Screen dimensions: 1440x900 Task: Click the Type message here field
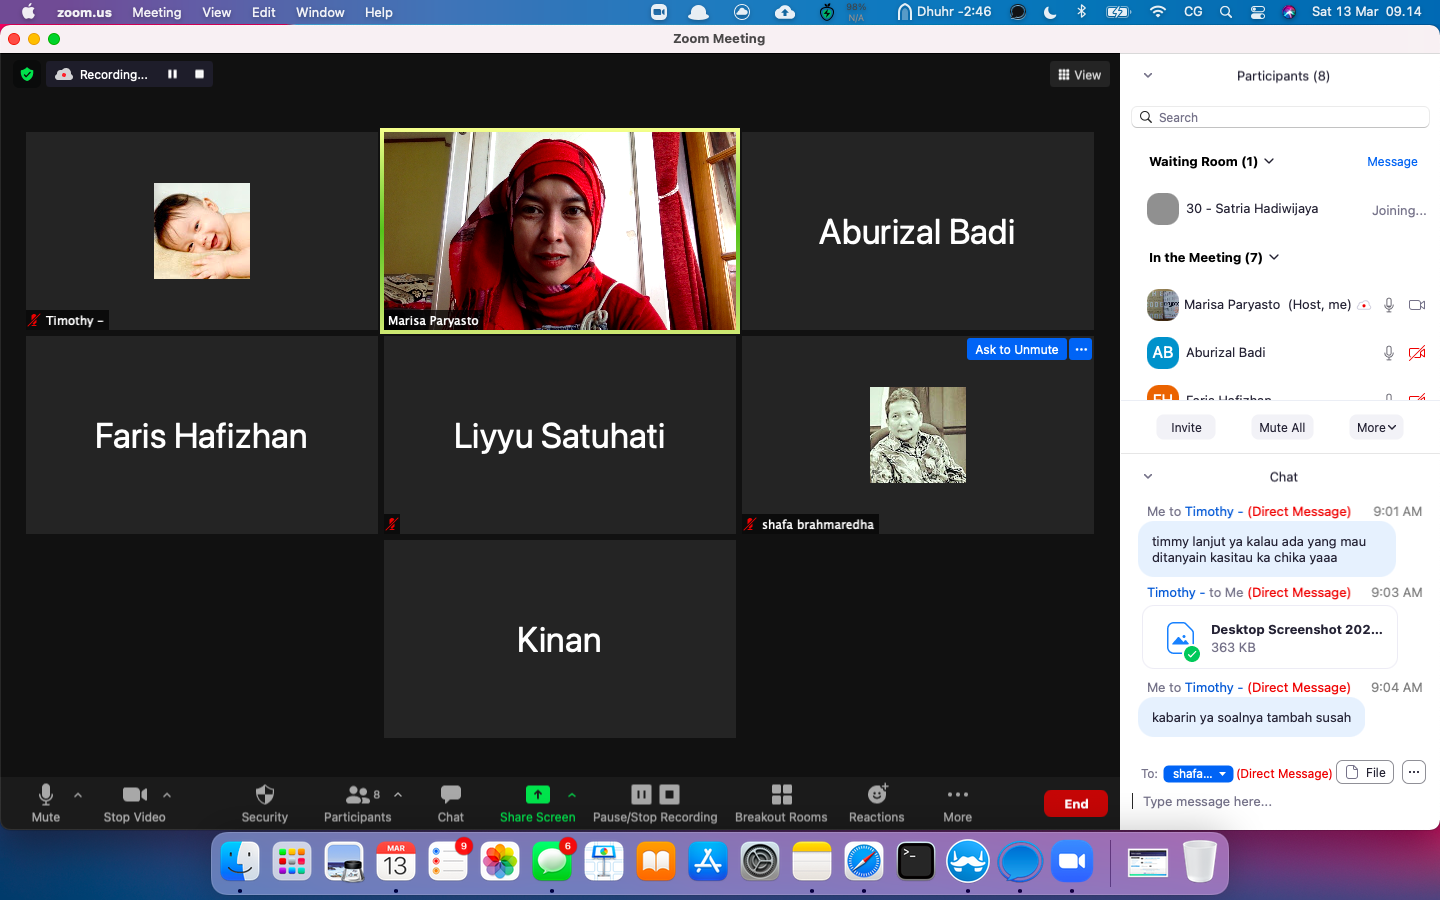click(1280, 802)
